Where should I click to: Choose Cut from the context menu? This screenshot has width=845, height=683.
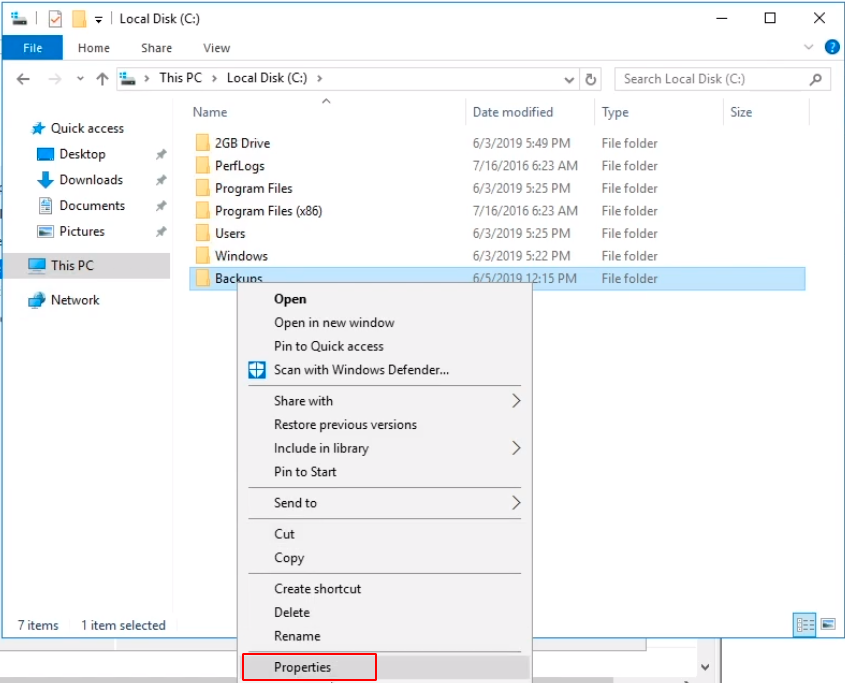(x=385, y=534)
